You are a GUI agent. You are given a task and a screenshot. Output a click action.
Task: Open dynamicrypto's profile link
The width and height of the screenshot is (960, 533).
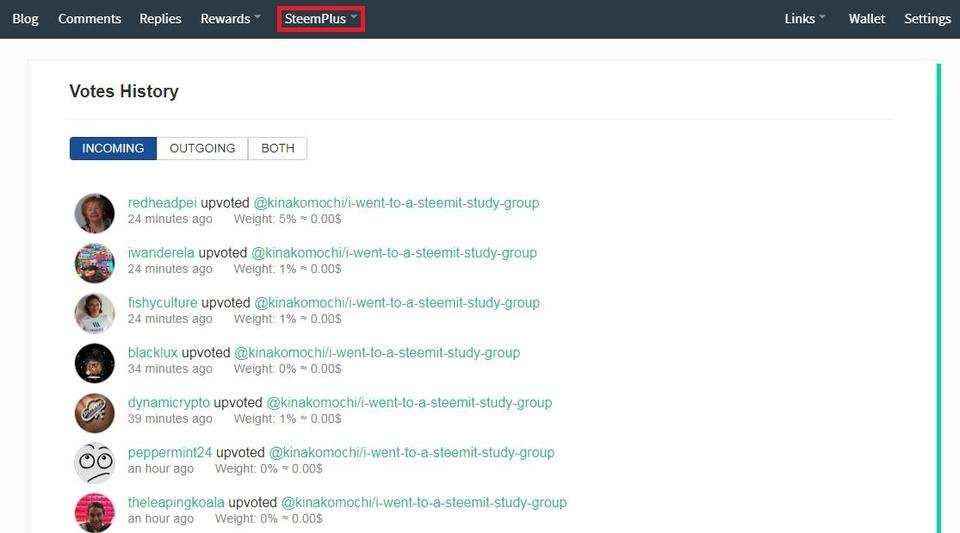point(168,403)
